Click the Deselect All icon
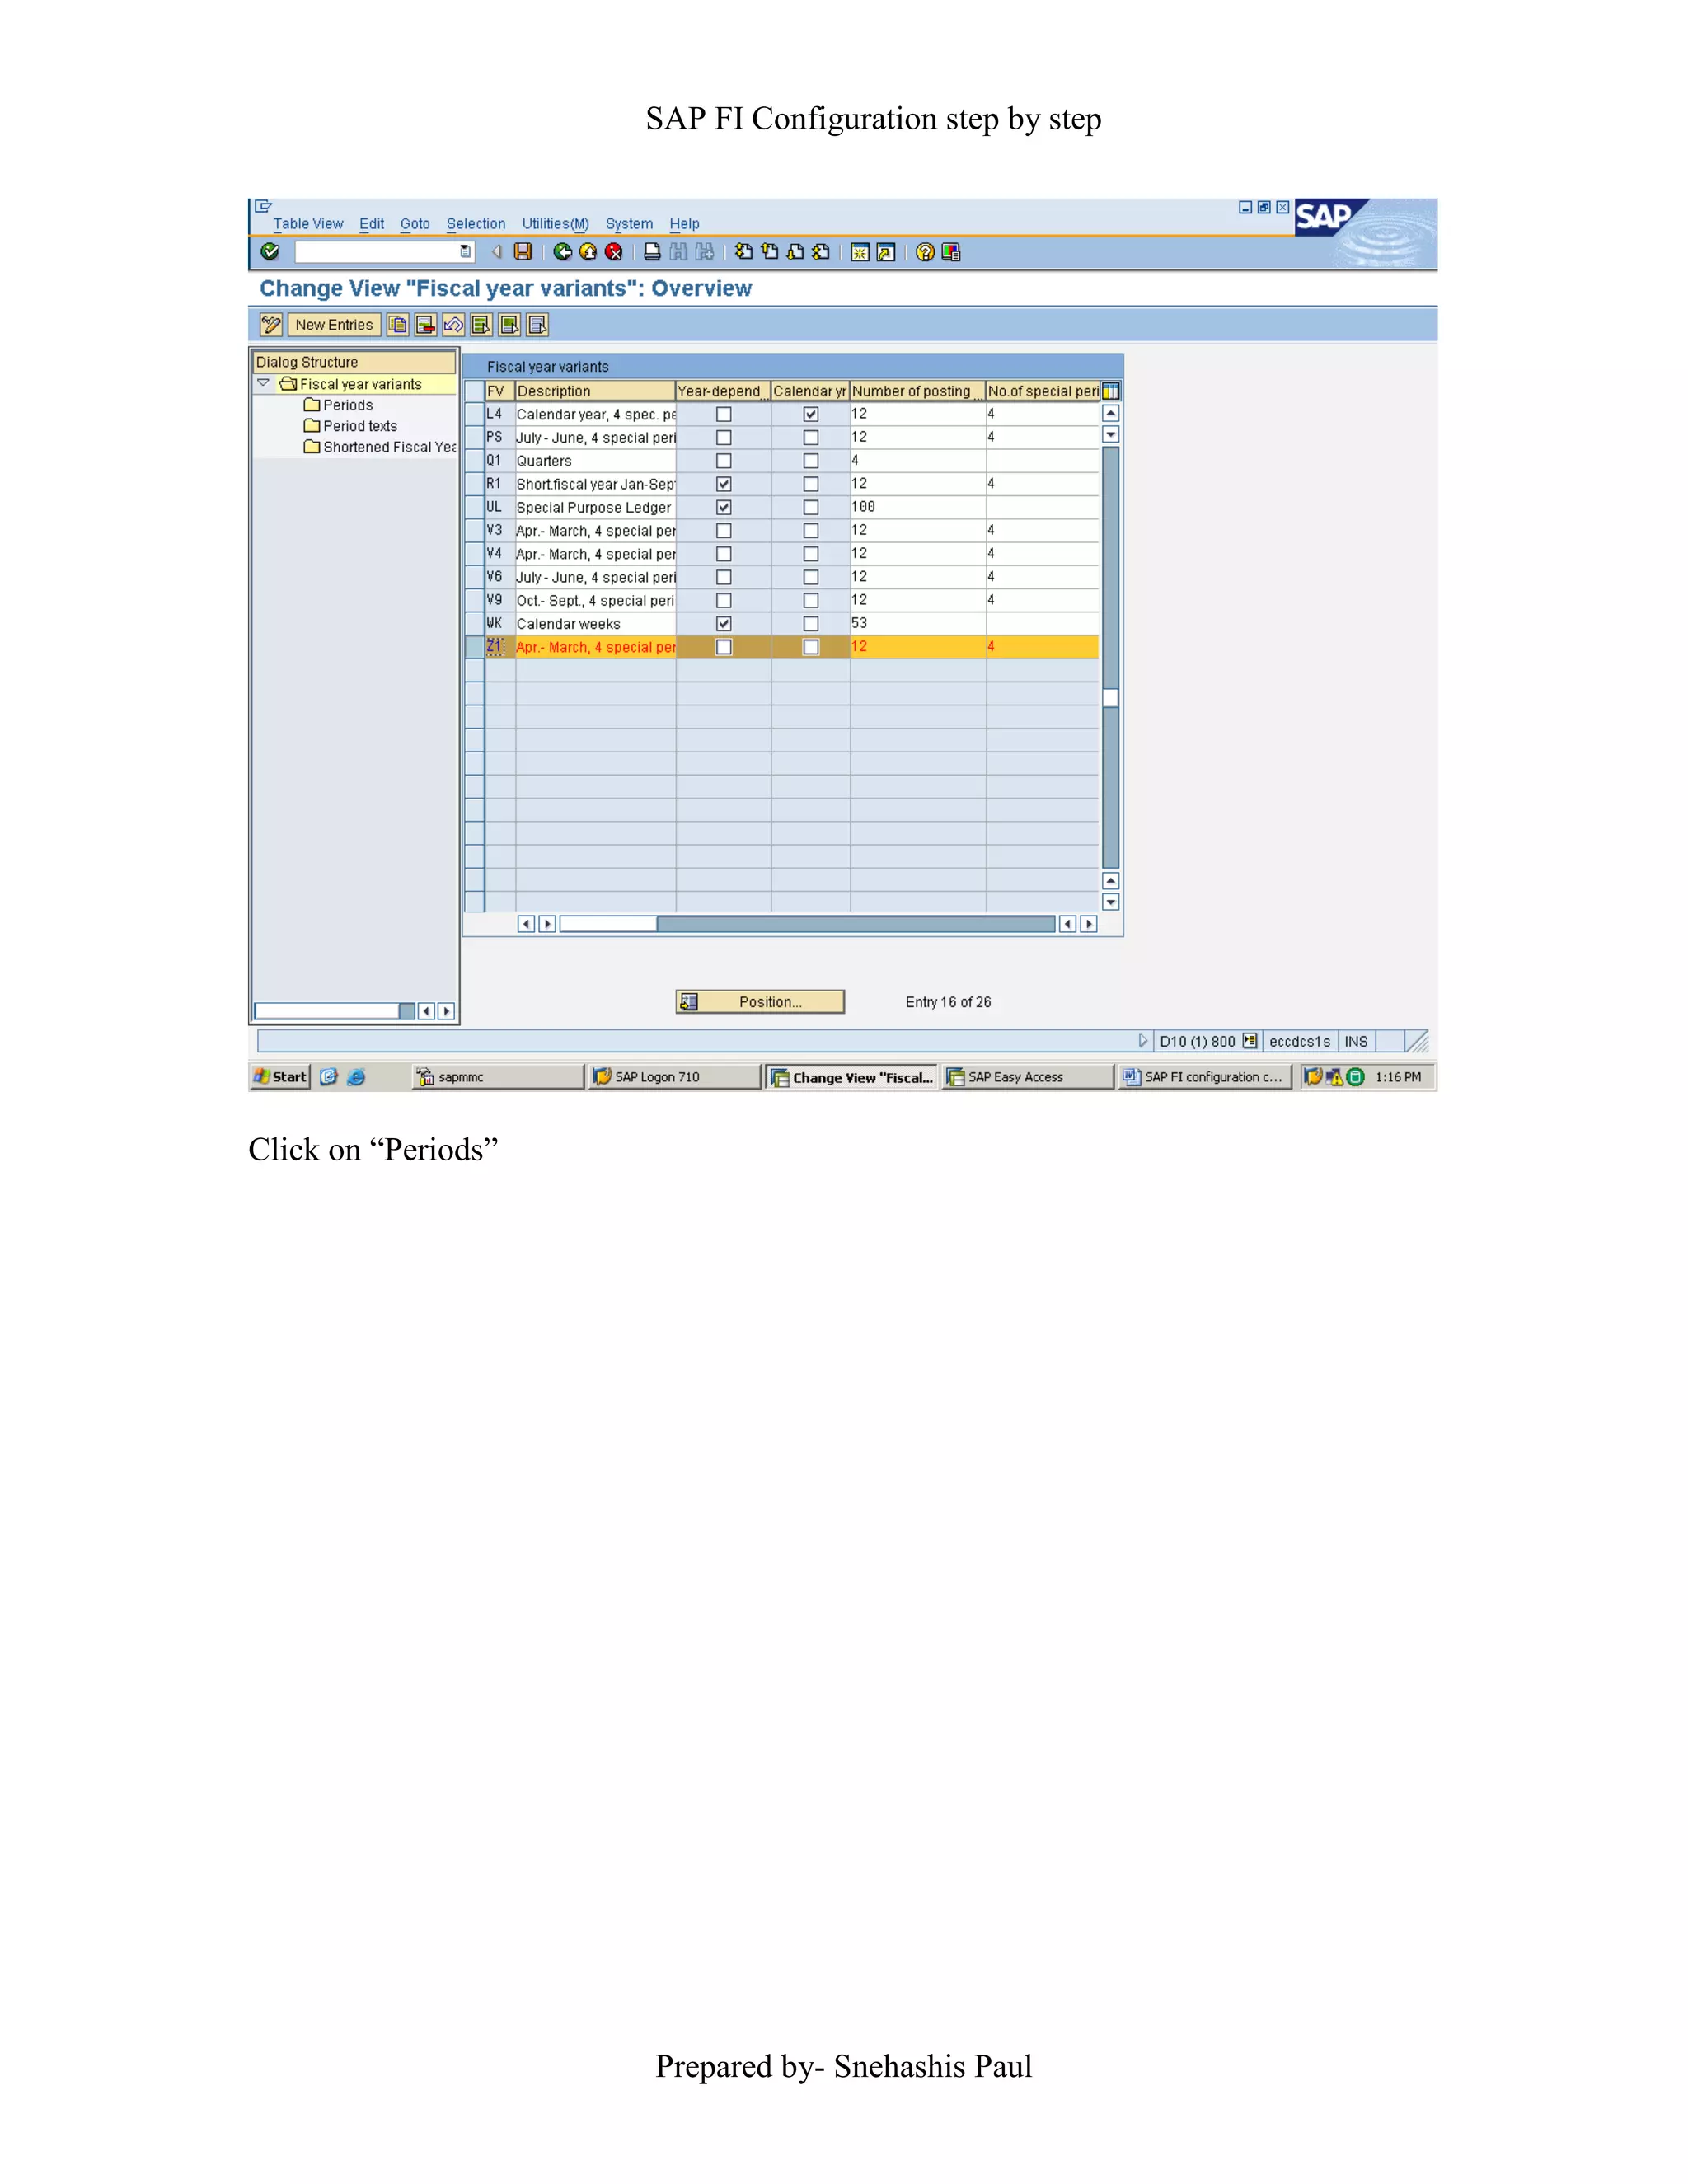 tap(538, 325)
